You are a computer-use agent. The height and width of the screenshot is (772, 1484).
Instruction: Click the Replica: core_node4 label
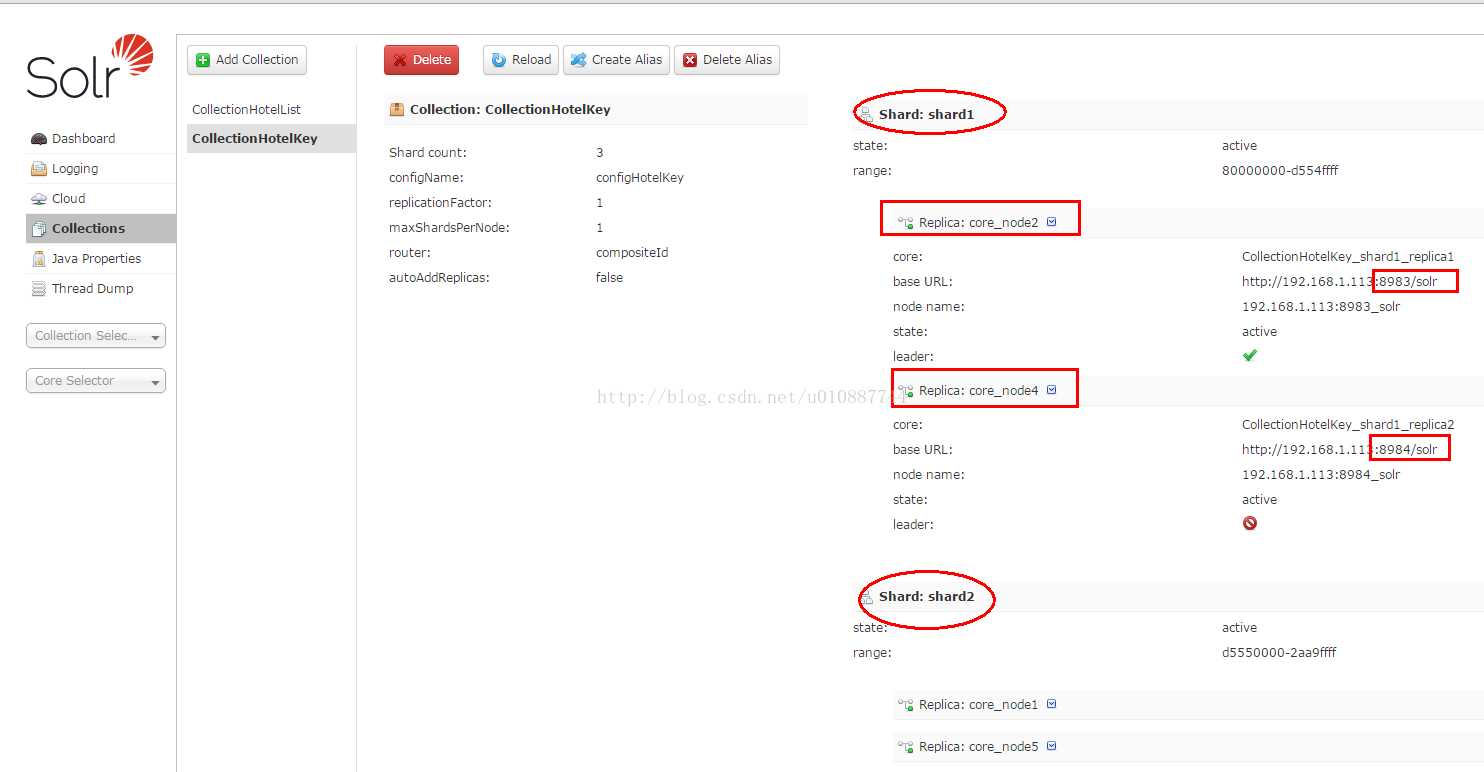click(979, 391)
